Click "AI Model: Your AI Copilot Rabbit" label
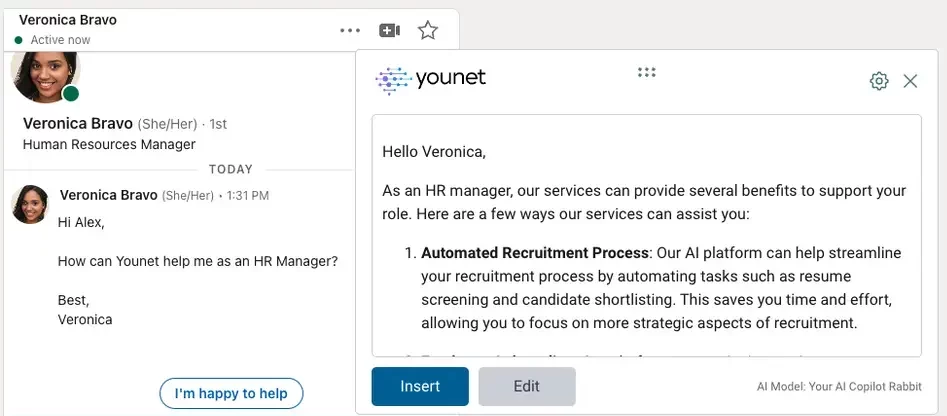947x416 pixels. point(839,387)
